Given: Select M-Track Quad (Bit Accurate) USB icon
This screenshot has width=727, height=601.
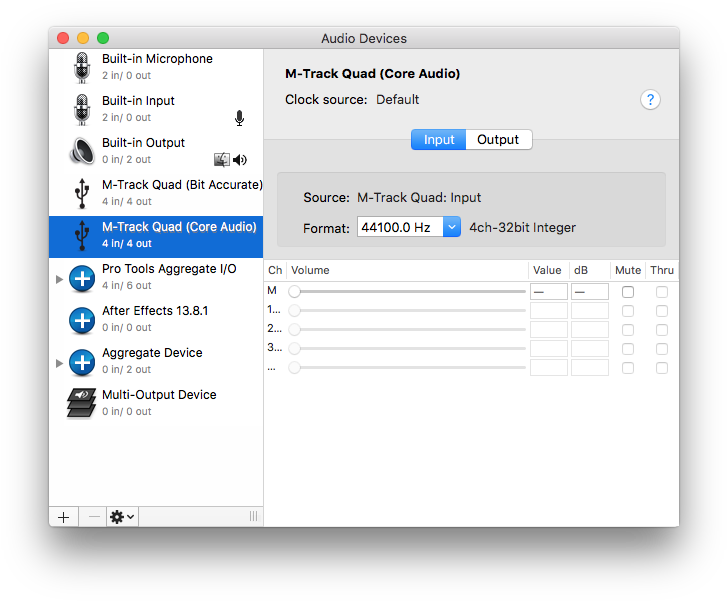Looking at the screenshot, I should (82, 193).
